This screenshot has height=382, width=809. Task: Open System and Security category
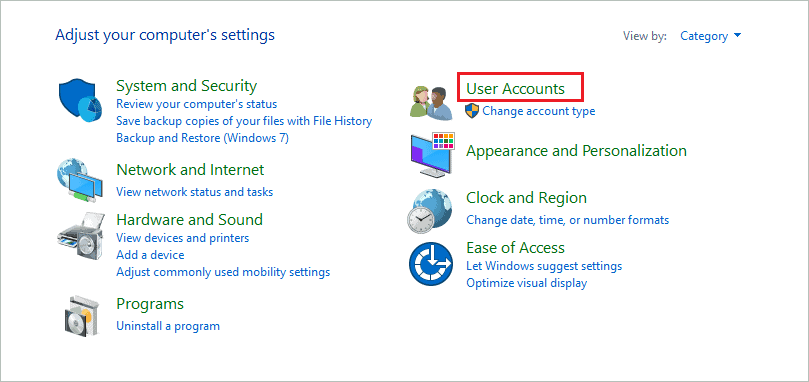click(186, 85)
